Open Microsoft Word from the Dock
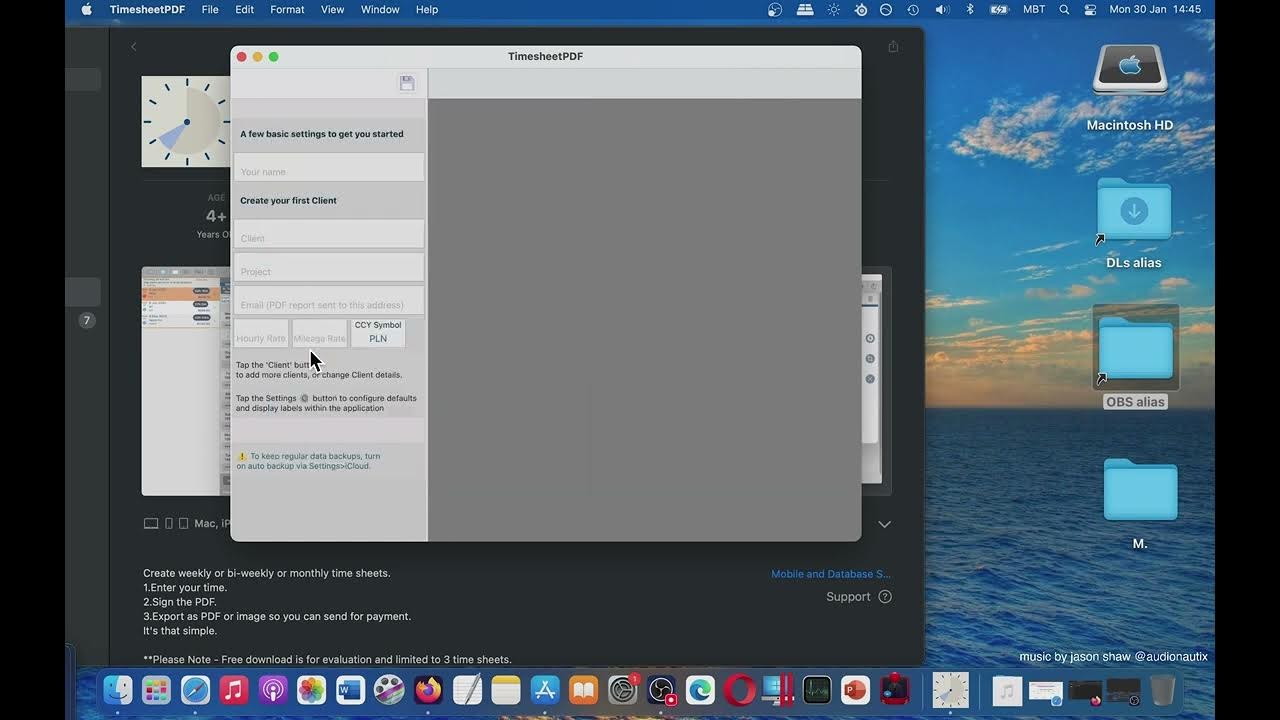 click(350, 690)
